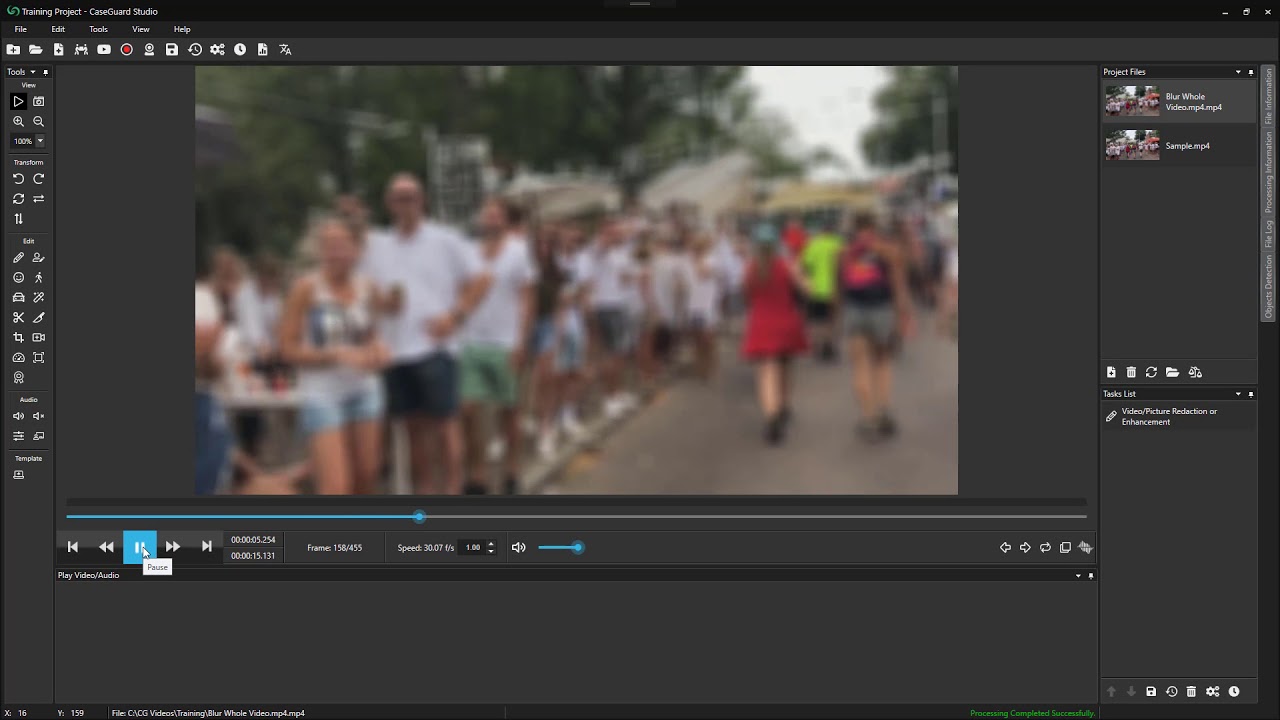Save tasks using Tasks List floppy icon

[x=1151, y=692]
